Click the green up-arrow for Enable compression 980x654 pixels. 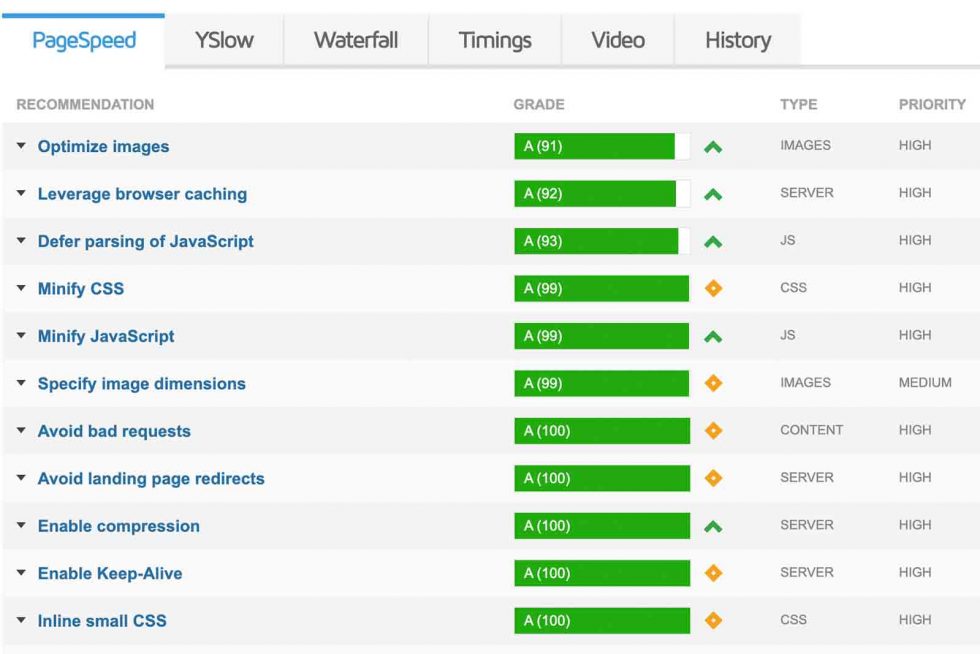[x=712, y=528]
